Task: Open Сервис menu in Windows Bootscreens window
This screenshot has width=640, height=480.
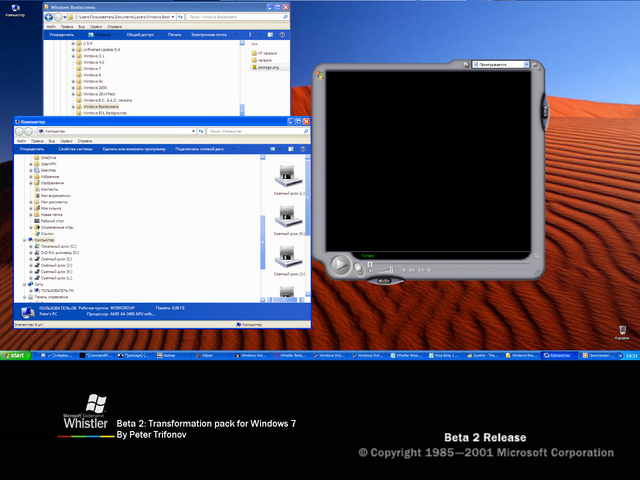Action: (96, 27)
